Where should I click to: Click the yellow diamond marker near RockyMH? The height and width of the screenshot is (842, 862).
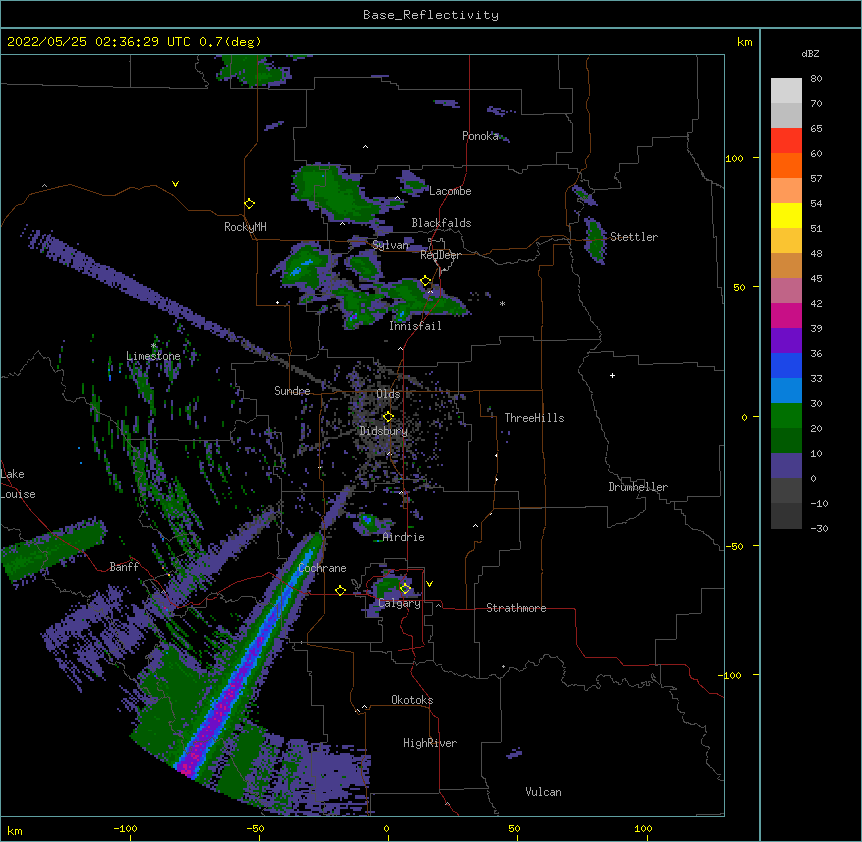pos(249,203)
